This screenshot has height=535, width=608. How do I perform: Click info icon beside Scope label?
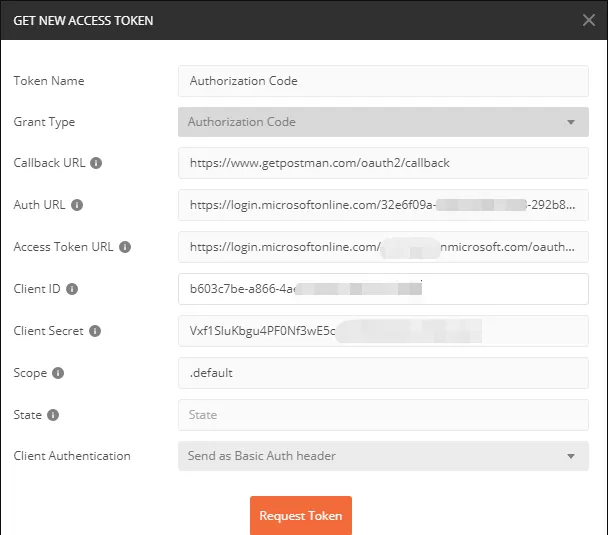[58, 373]
